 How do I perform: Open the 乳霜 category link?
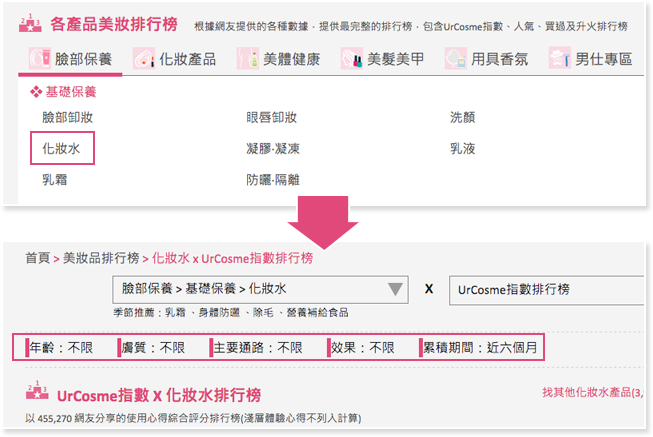tap(55, 180)
